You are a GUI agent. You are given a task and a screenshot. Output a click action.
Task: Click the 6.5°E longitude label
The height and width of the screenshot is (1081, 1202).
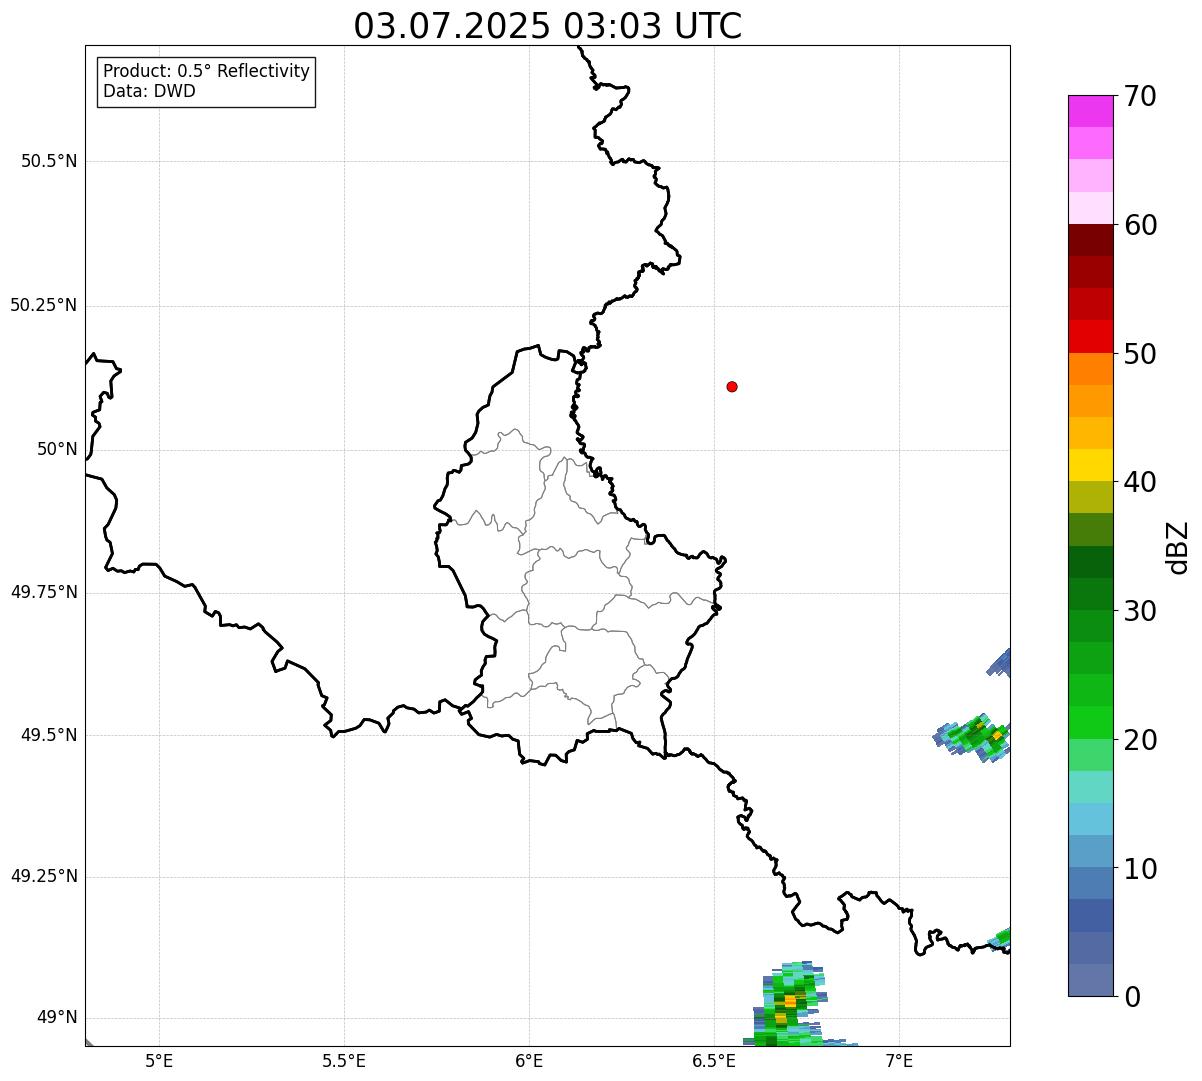point(714,1060)
